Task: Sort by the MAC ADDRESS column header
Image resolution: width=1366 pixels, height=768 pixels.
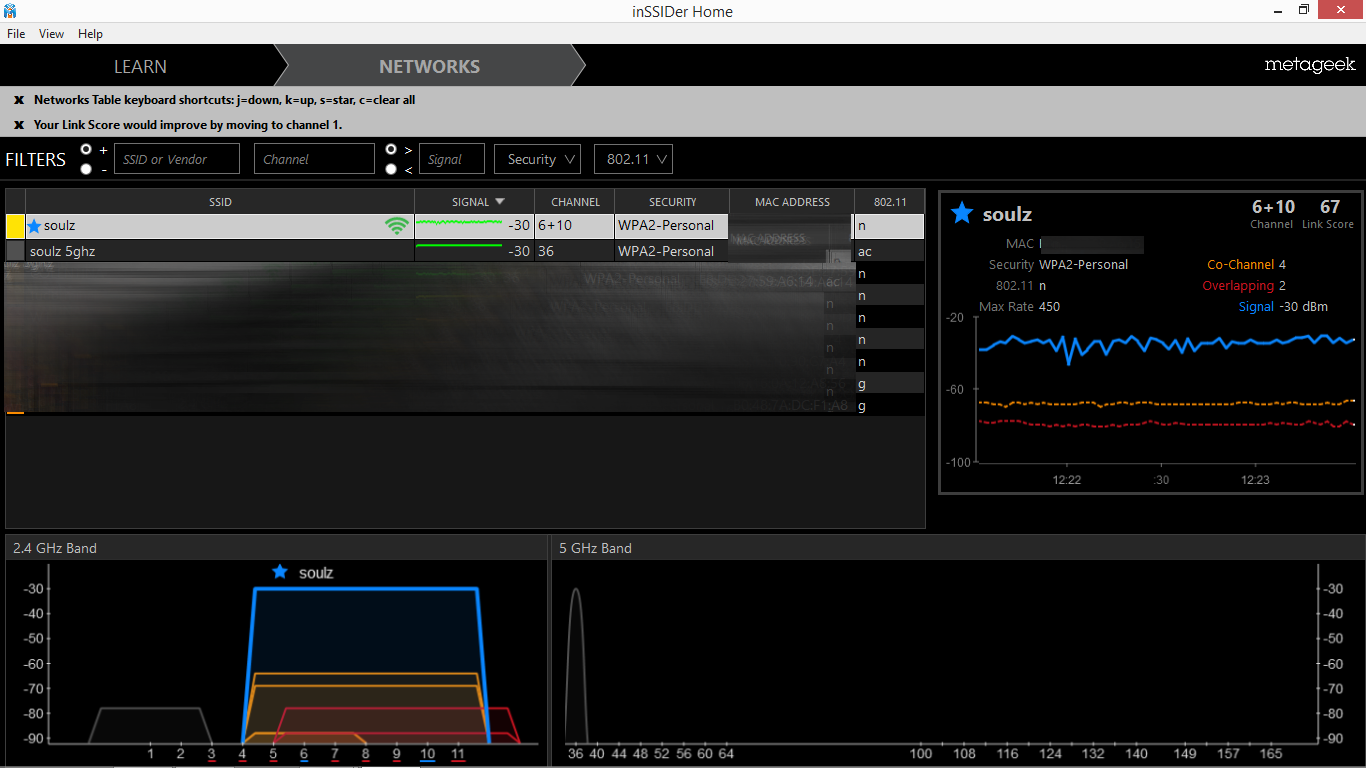Action: tap(792, 201)
